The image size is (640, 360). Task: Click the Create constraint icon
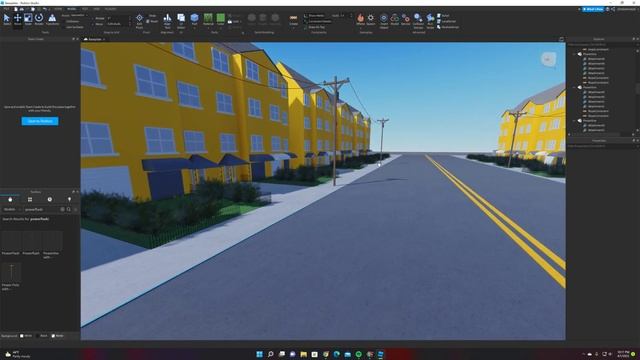click(x=293, y=18)
